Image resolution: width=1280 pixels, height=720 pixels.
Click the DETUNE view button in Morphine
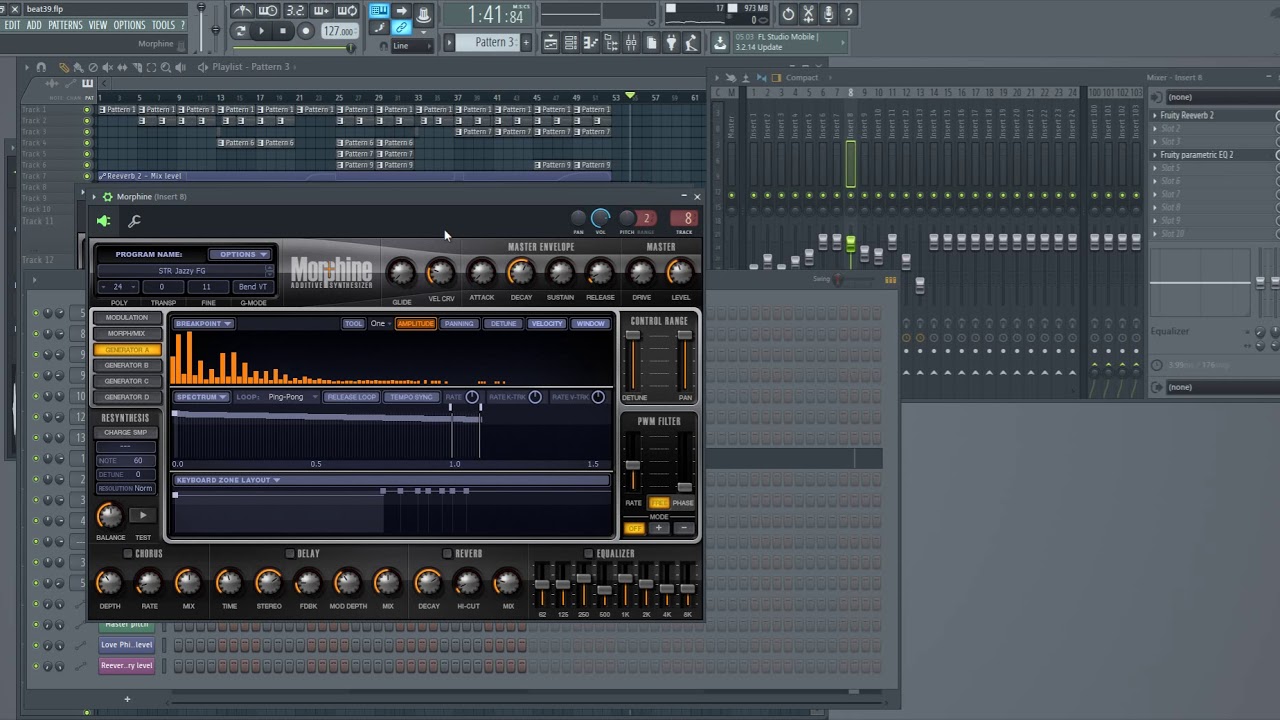pyautogui.click(x=503, y=324)
